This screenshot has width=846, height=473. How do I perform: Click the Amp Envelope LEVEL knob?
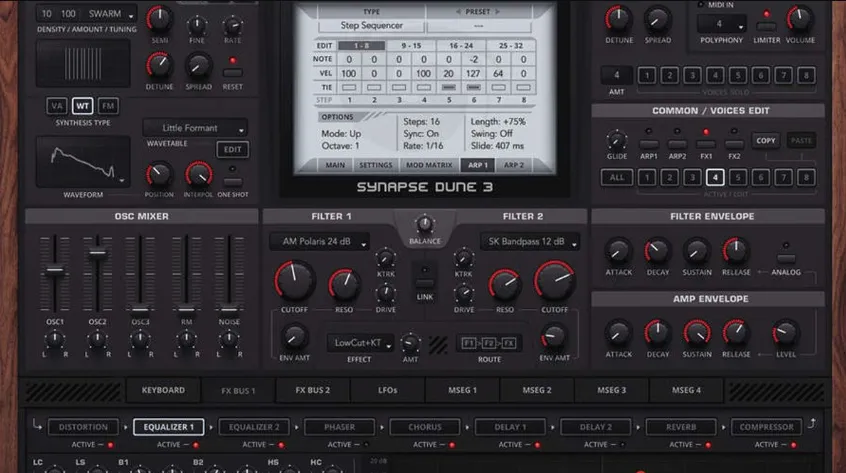[x=785, y=333]
